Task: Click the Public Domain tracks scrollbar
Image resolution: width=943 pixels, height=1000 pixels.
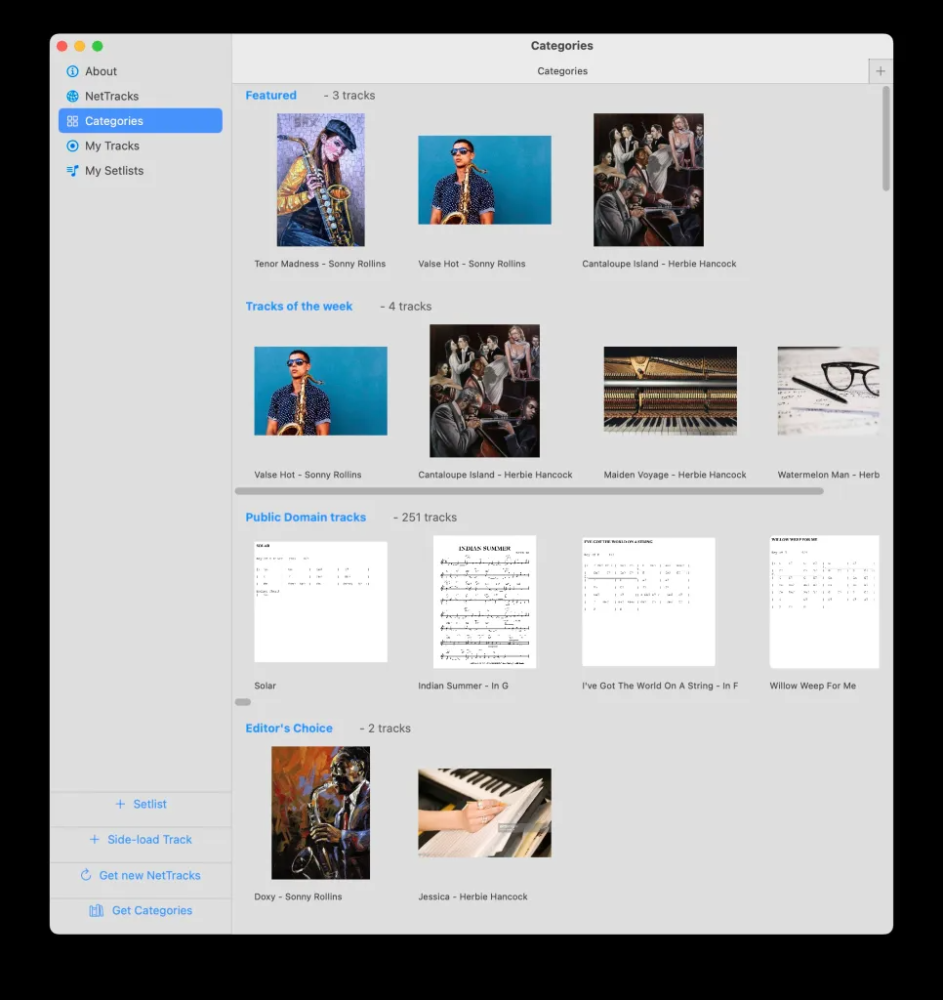Action: [242, 702]
